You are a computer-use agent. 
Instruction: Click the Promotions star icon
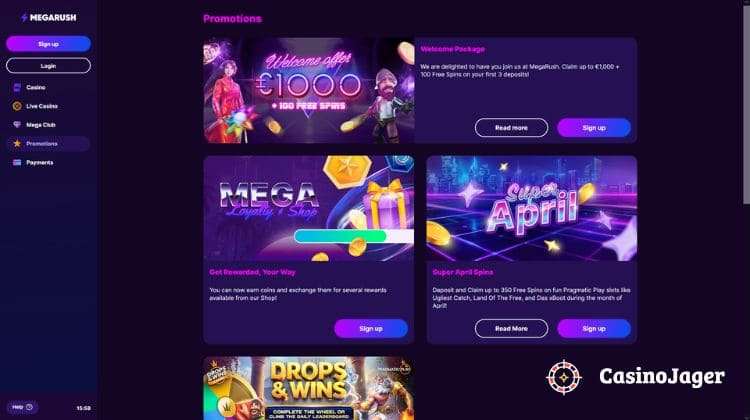[17, 144]
